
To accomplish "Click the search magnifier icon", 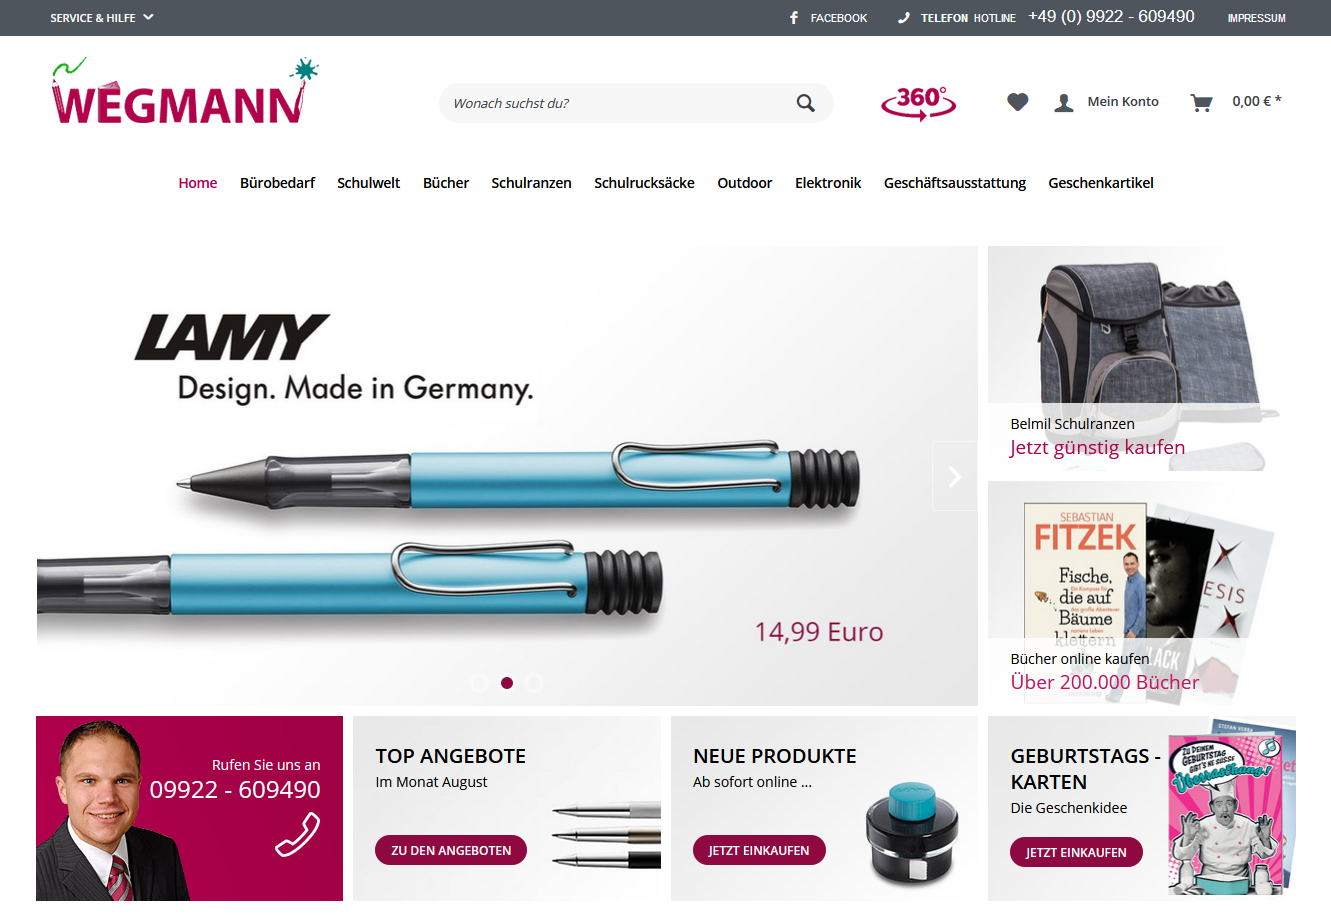I will point(805,103).
